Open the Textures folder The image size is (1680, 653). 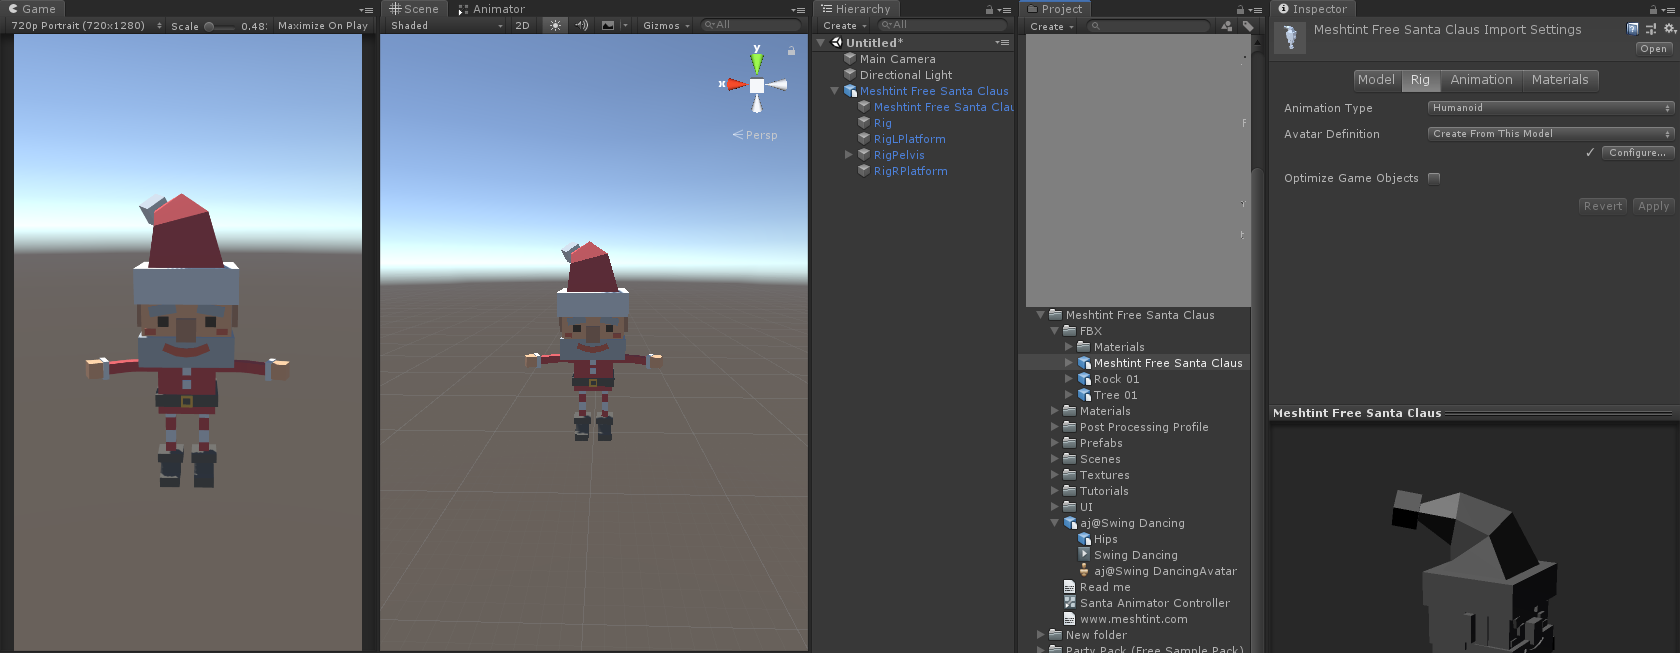(1104, 475)
